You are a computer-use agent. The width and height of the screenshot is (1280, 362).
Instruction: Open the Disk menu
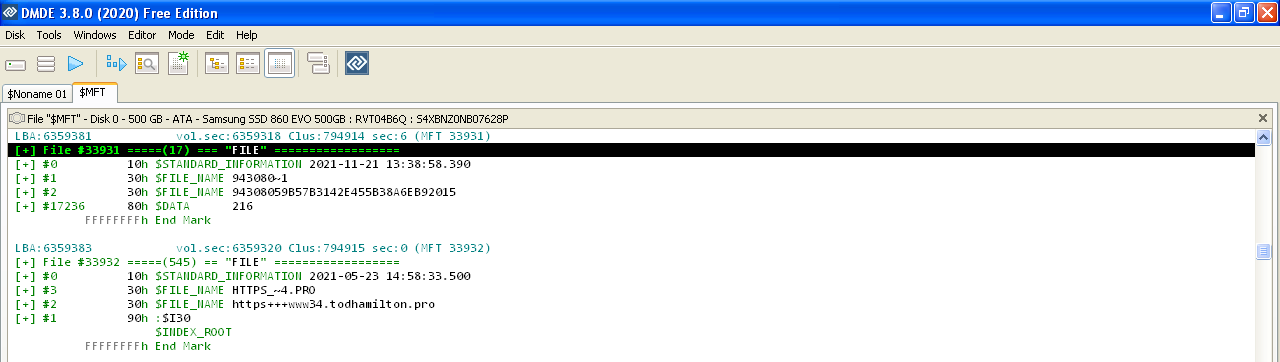(15, 35)
